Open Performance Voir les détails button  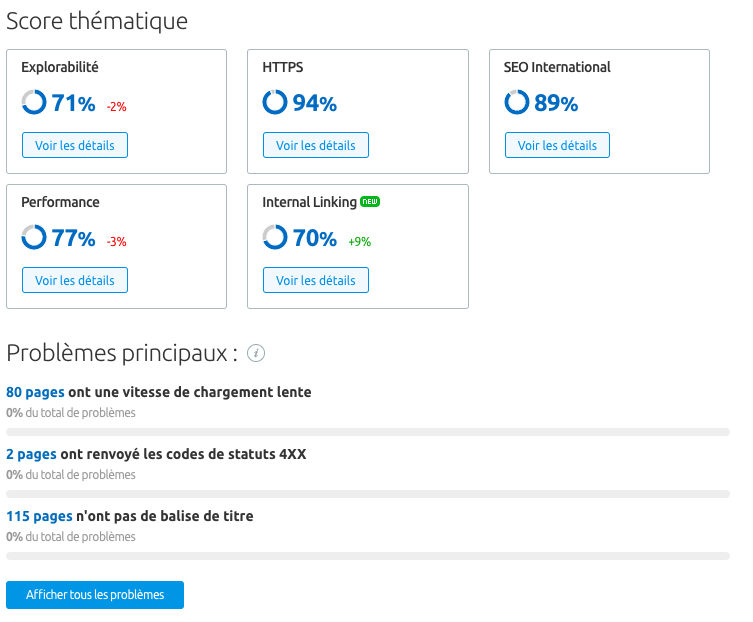pos(75,280)
